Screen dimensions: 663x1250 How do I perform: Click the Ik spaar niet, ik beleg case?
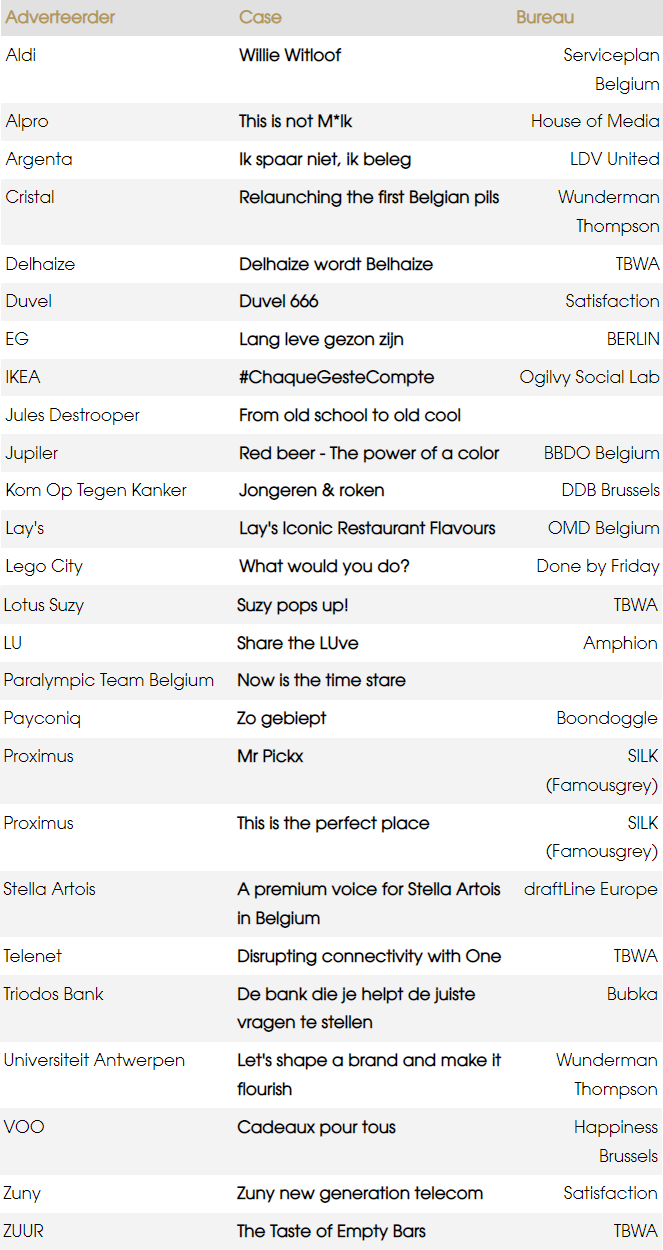325,159
